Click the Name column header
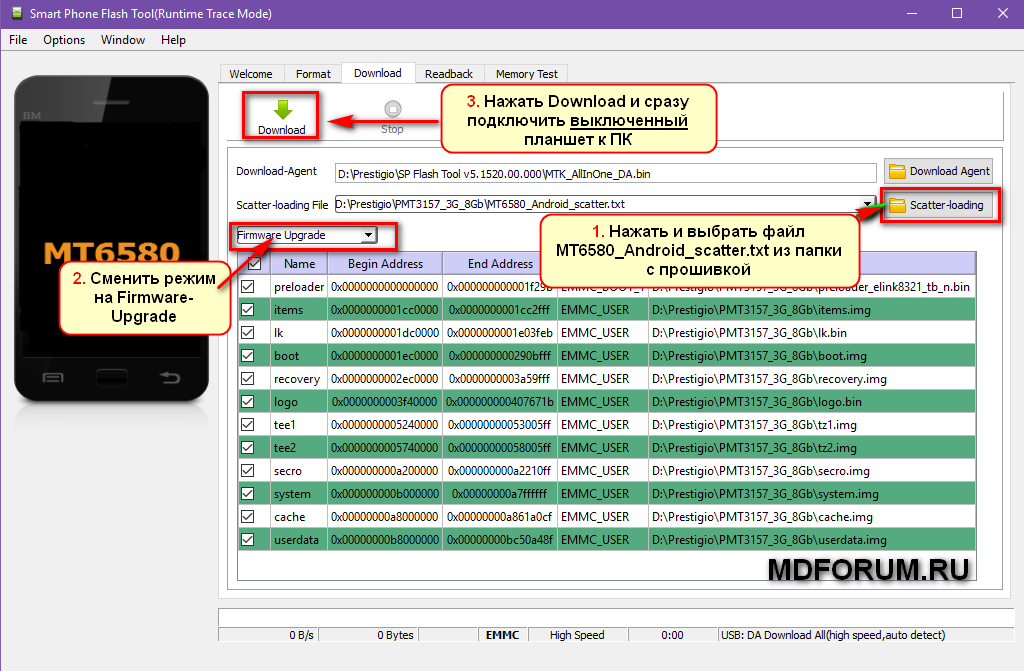Screen dimensions: 1024x671 [299, 264]
